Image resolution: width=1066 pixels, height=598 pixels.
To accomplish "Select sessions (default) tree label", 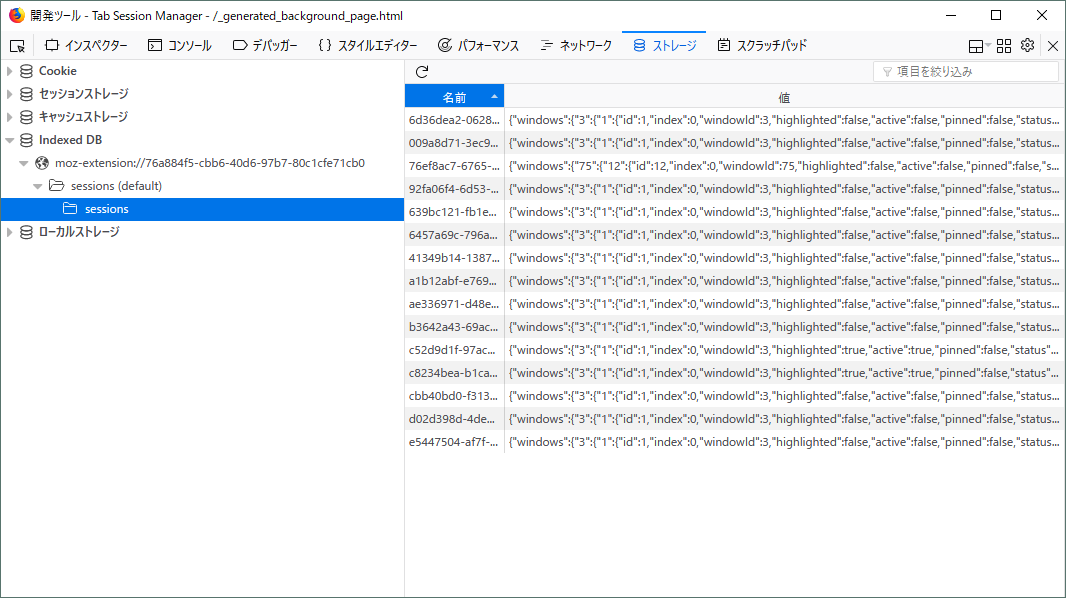I will [116, 186].
